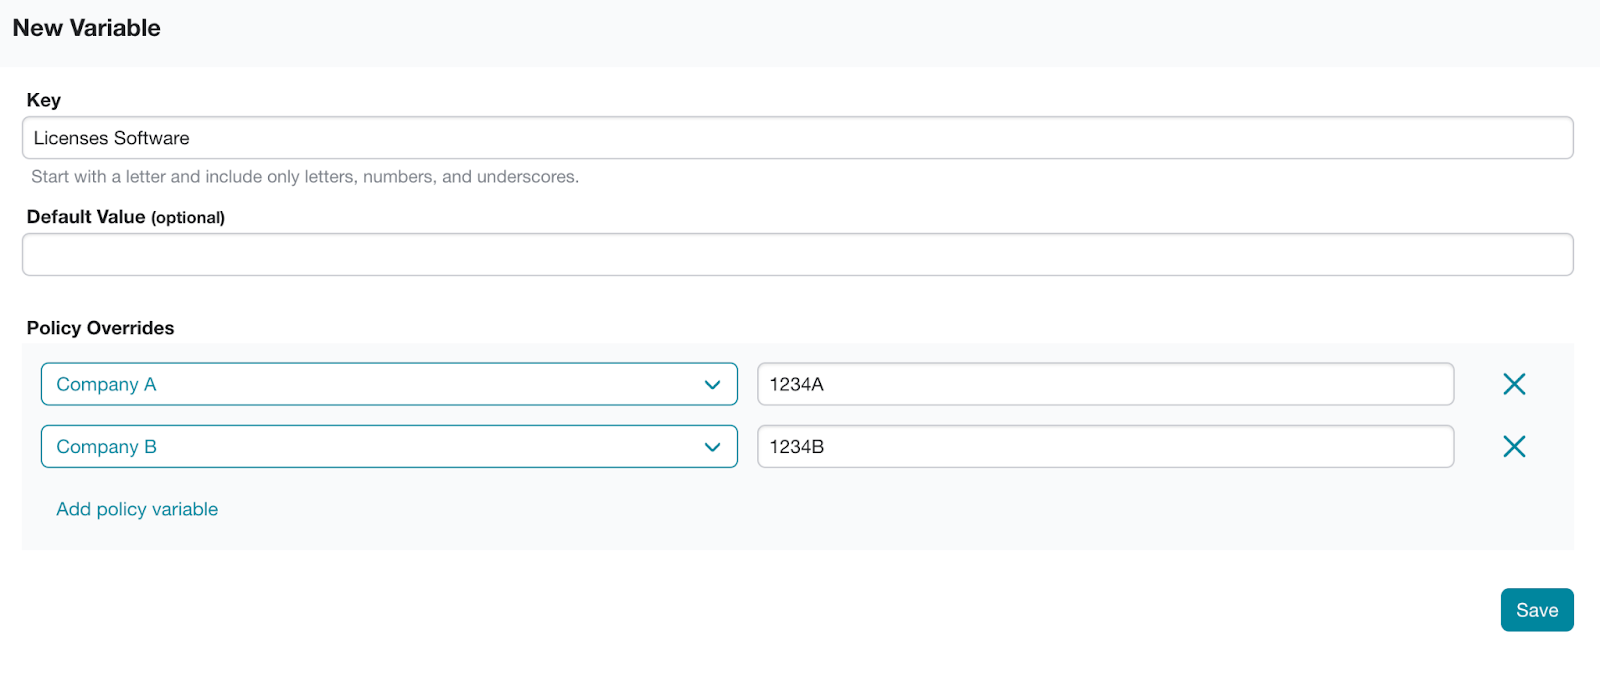1600x692 pixels.
Task: Click the chevron arrow on Company A dropdown
Action: [x=712, y=385]
